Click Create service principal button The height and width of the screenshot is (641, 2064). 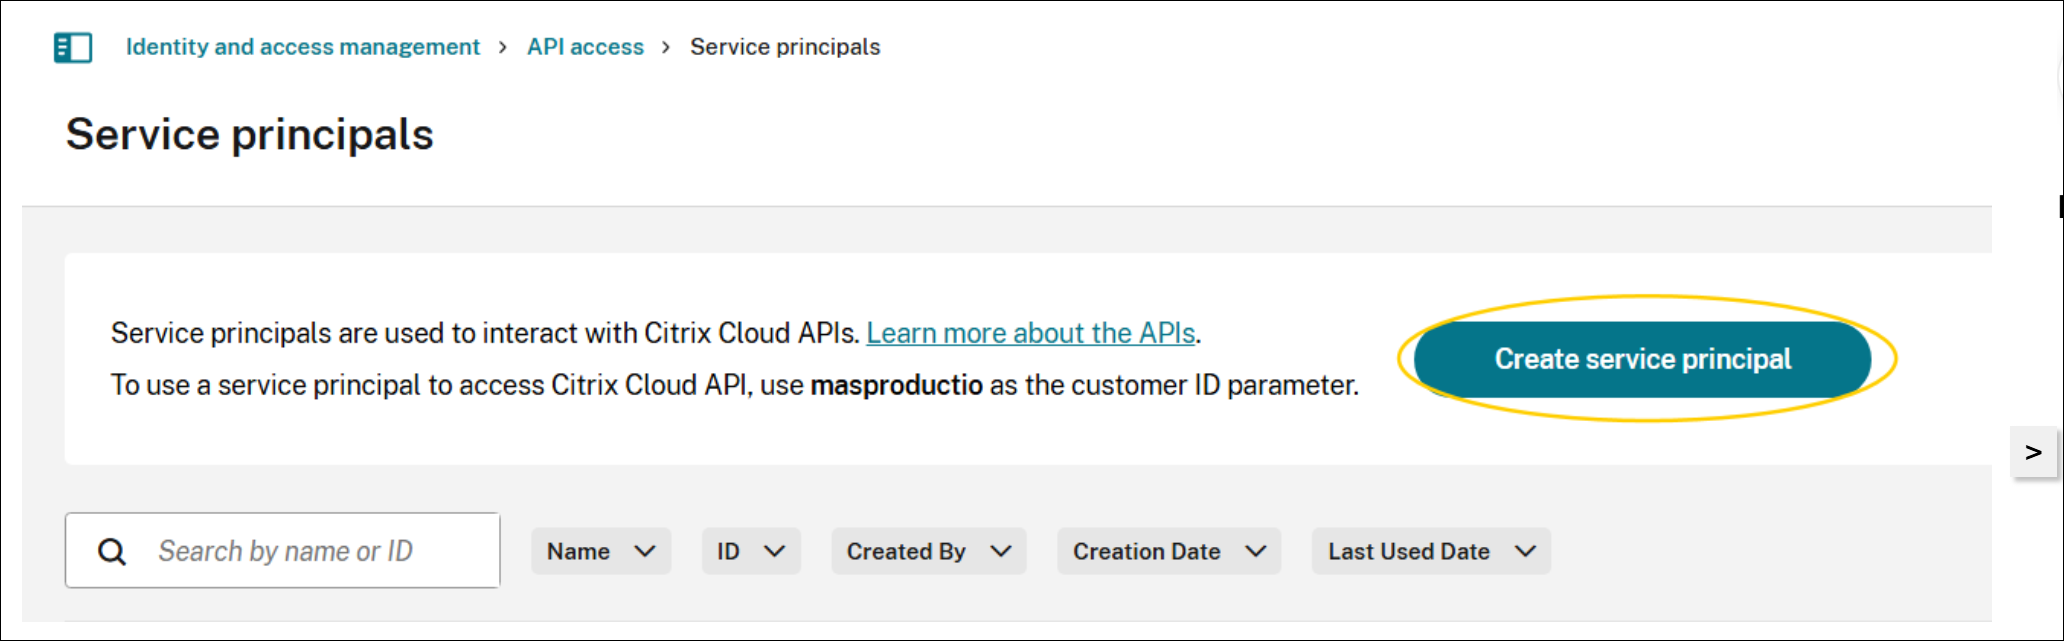[x=1643, y=359]
